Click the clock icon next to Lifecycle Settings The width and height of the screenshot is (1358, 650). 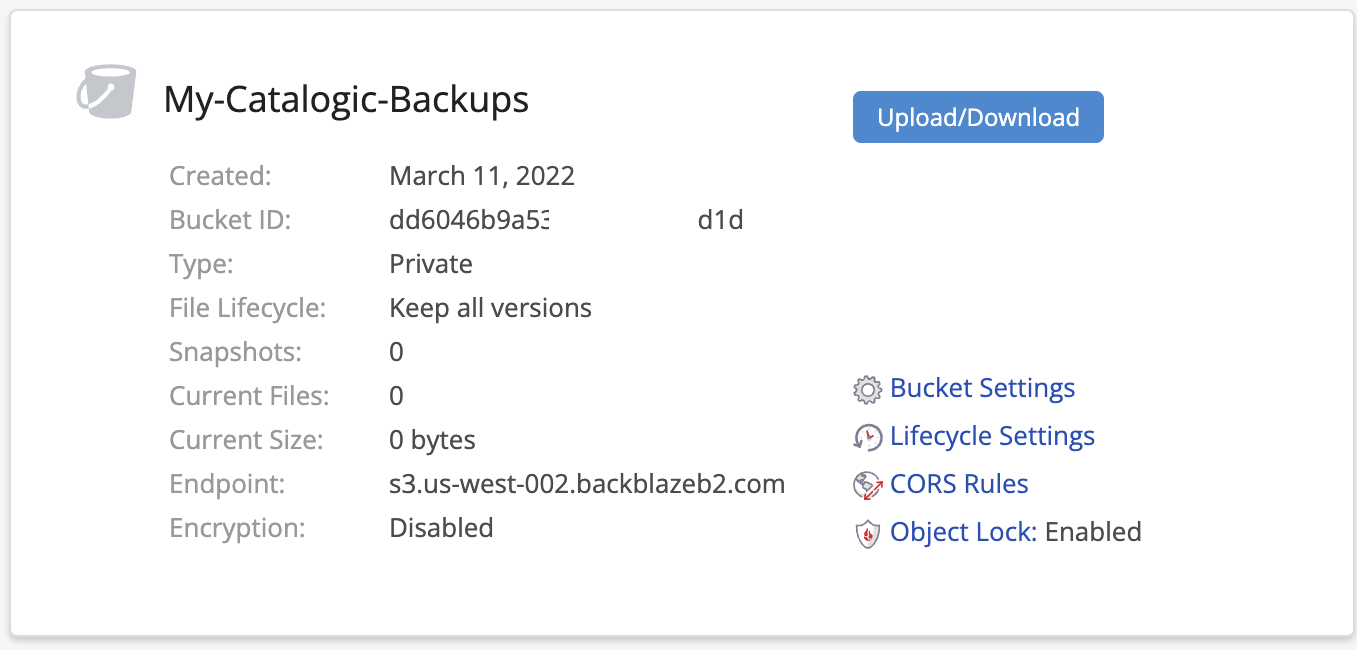(867, 437)
